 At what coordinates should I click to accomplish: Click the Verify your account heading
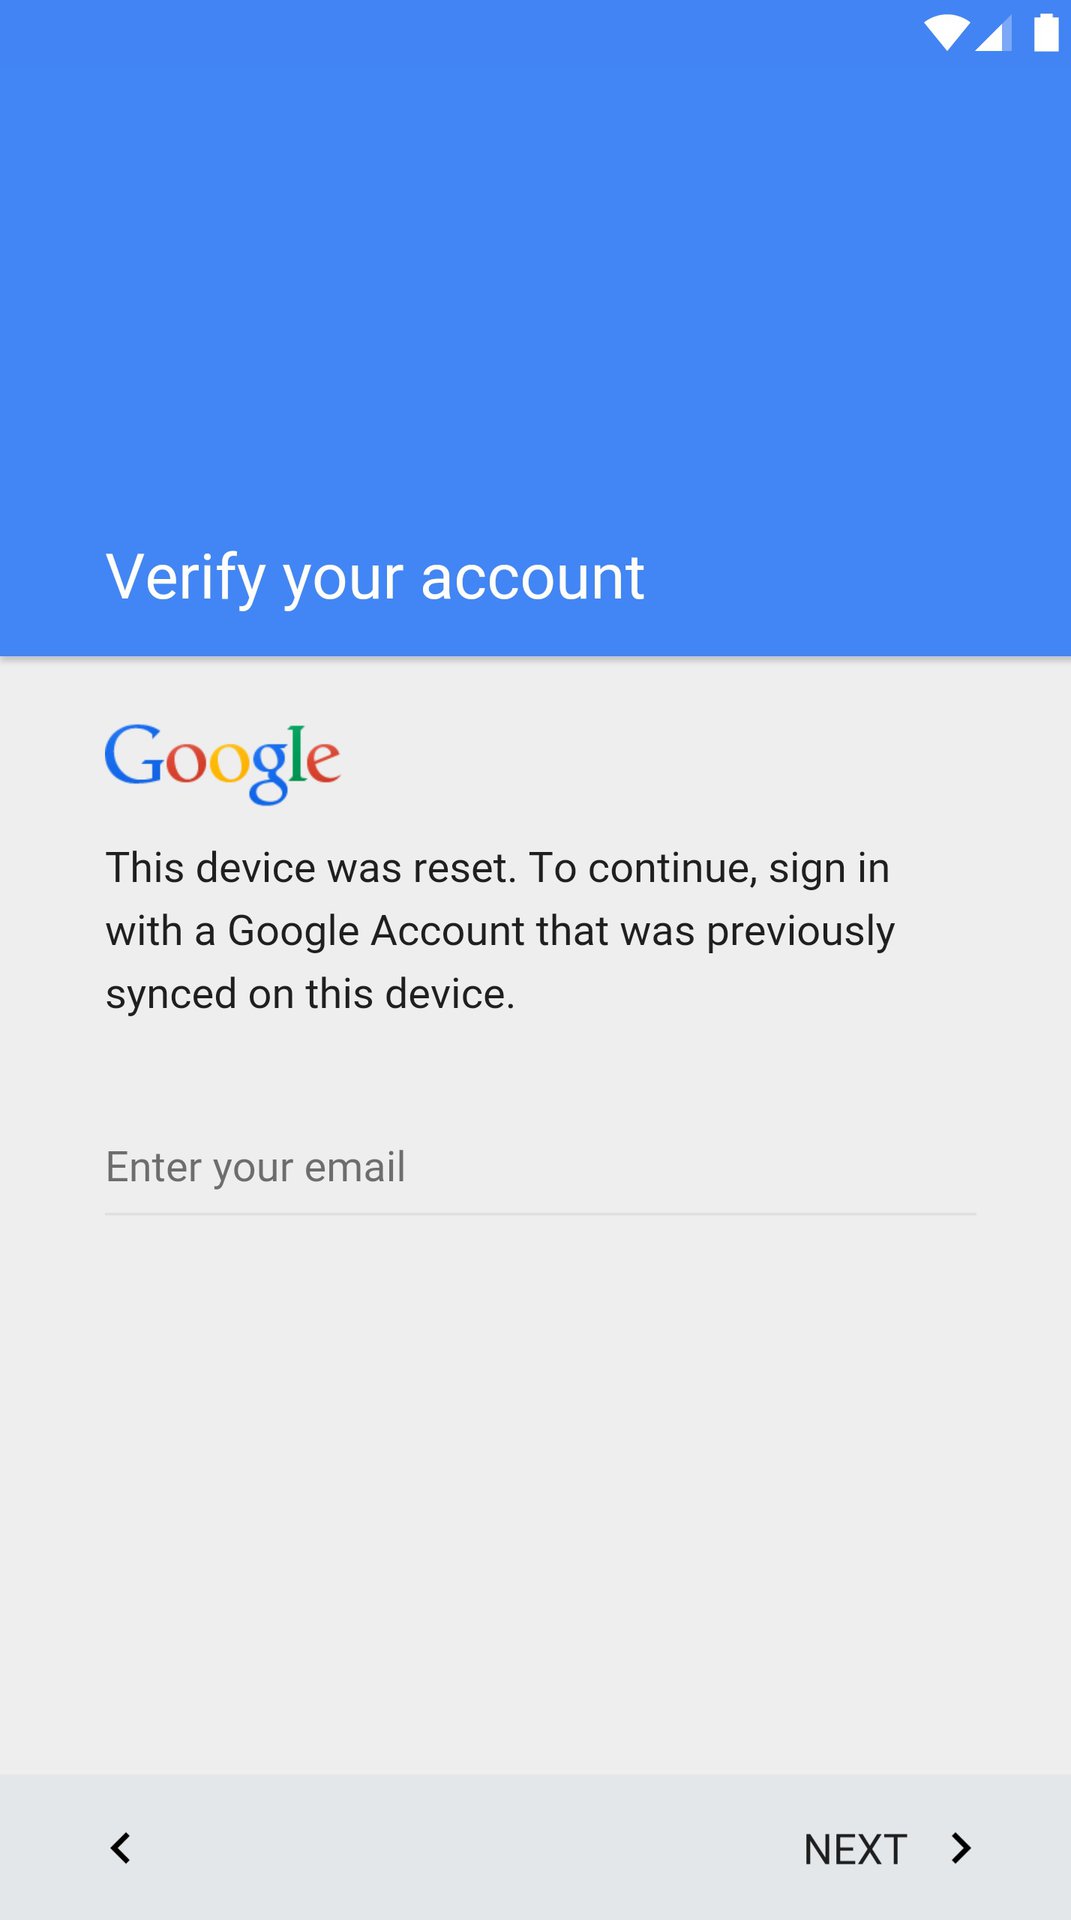click(375, 578)
